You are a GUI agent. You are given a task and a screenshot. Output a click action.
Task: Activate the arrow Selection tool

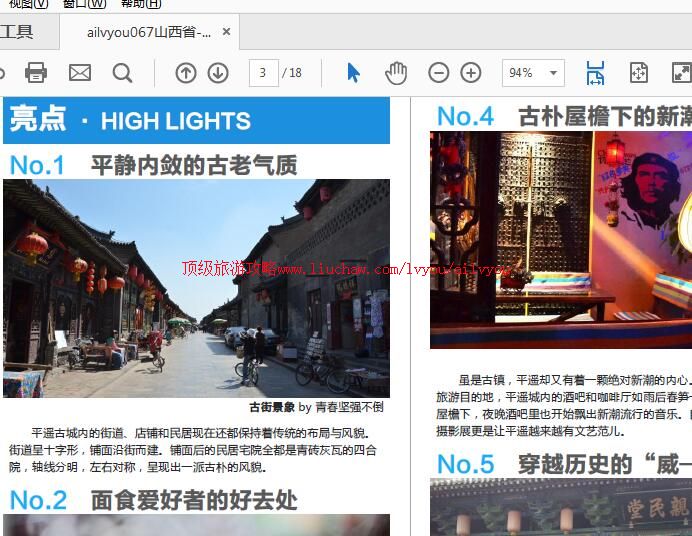click(353, 72)
